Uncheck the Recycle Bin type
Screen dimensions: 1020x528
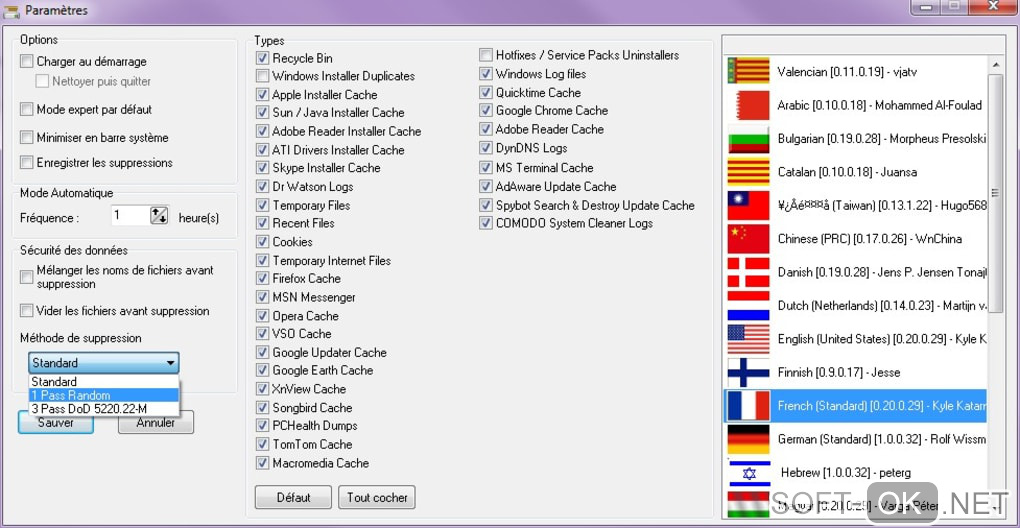(262, 58)
